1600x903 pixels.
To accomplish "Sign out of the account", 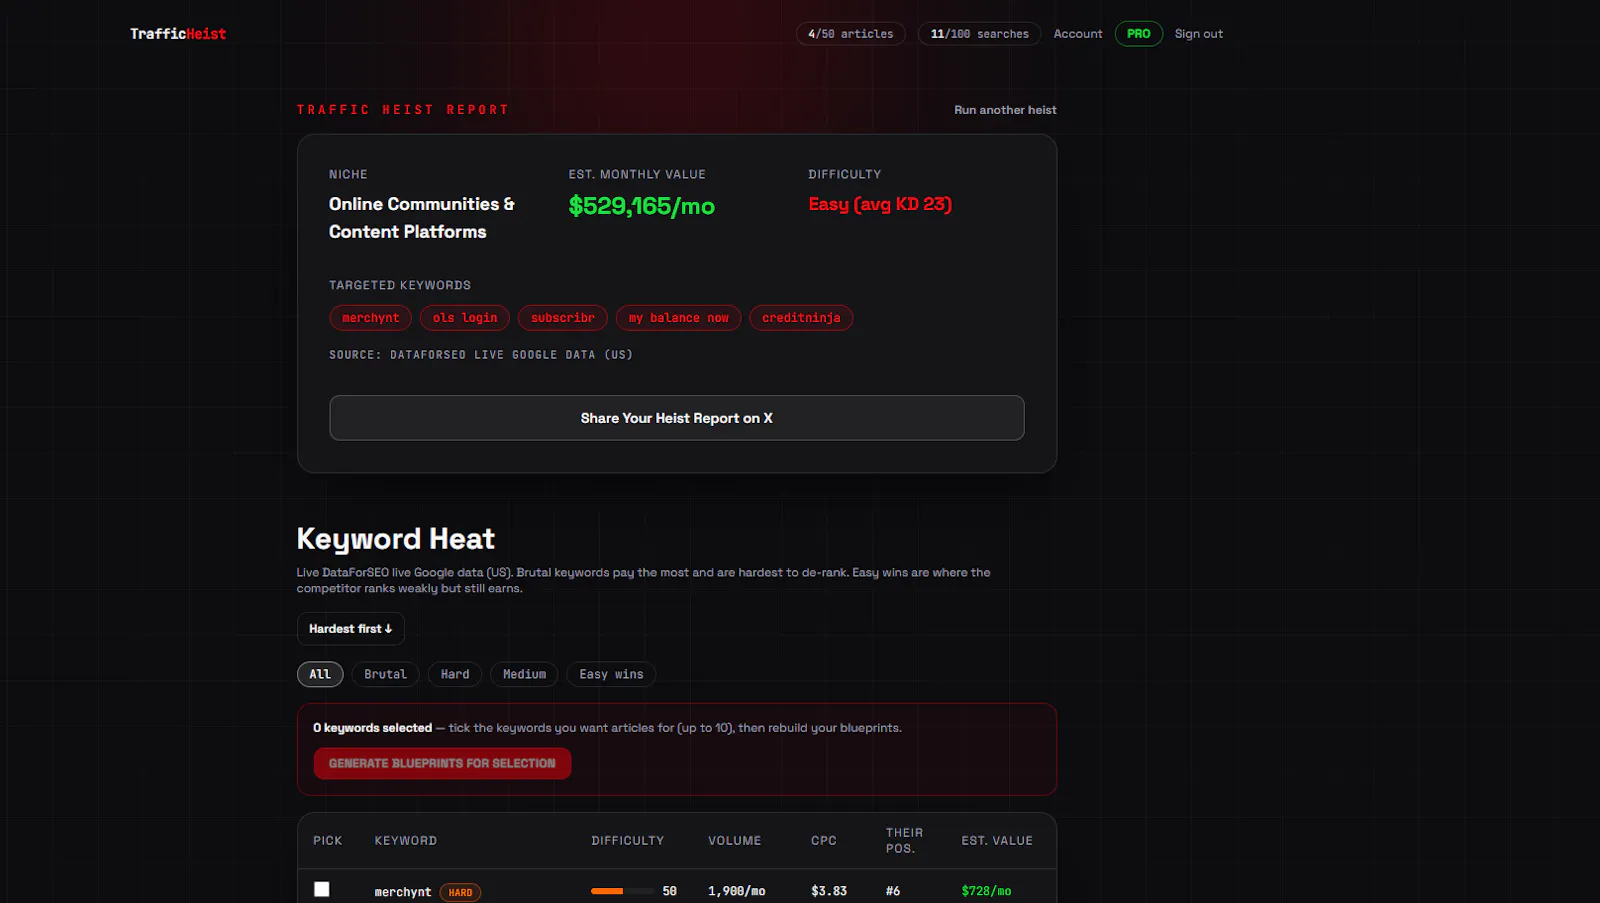I will point(1199,34).
